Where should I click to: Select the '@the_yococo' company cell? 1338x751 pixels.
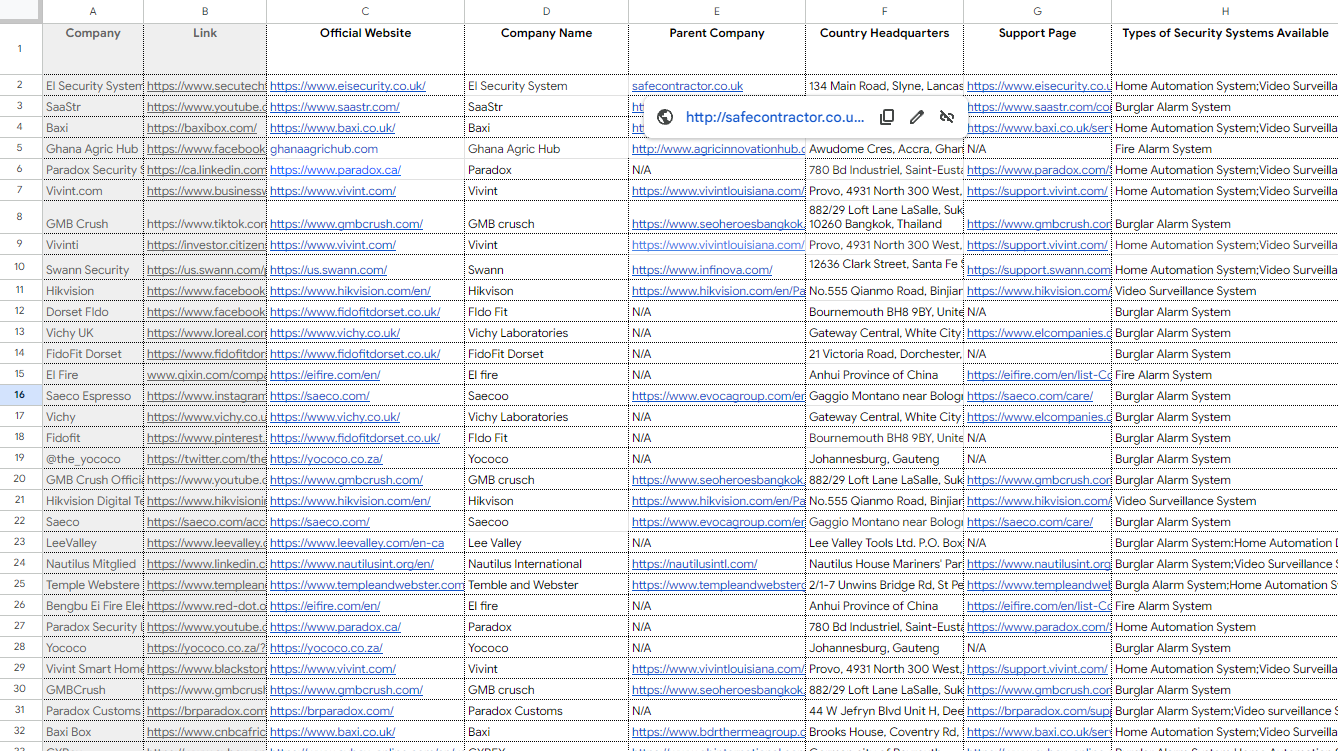pos(93,459)
